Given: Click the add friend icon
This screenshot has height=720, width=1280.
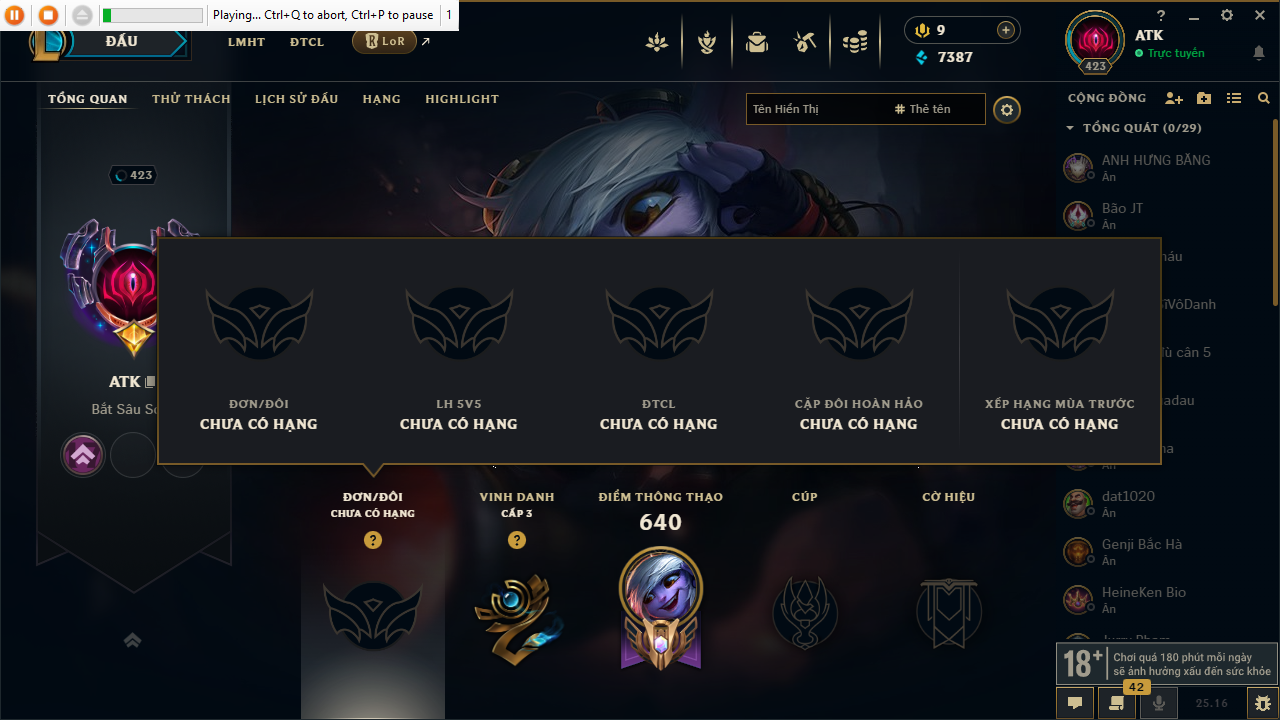Looking at the screenshot, I should coord(1174,98).
